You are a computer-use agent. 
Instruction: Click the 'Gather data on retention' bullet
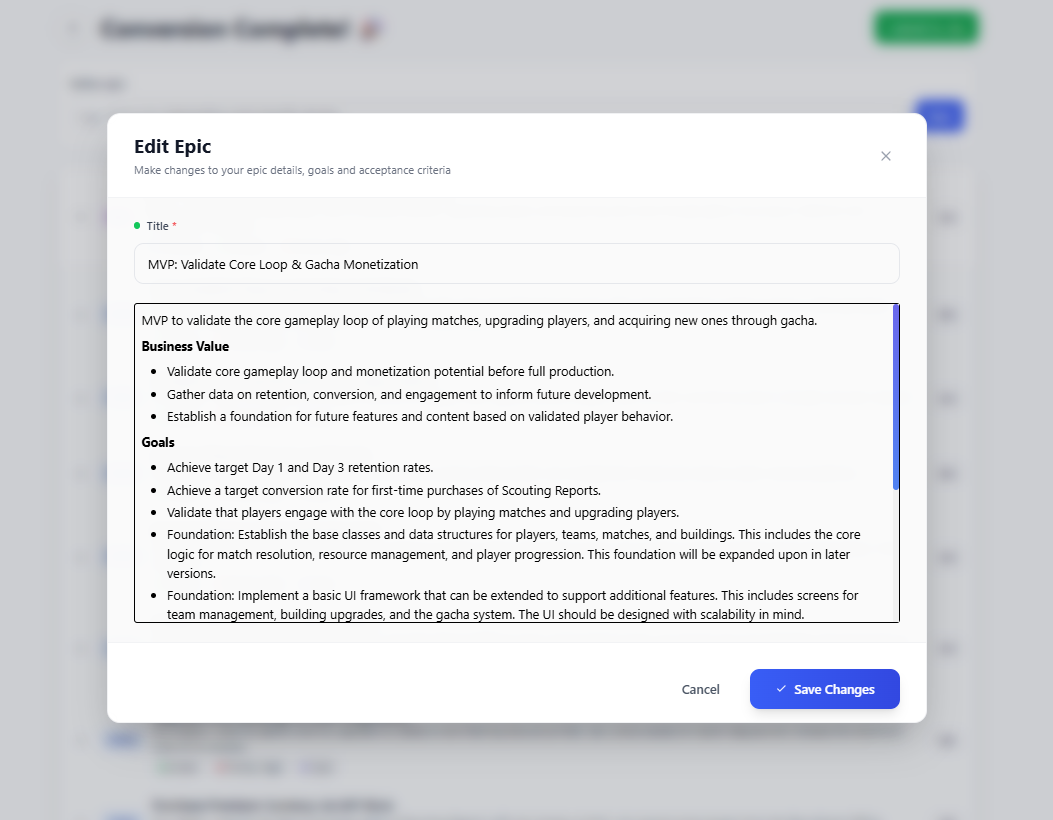pos(409,394)
